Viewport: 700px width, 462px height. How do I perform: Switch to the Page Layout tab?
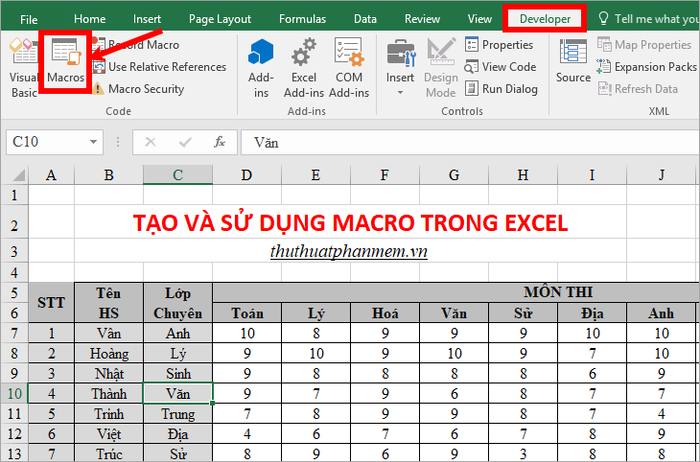(x=220, y=19)
